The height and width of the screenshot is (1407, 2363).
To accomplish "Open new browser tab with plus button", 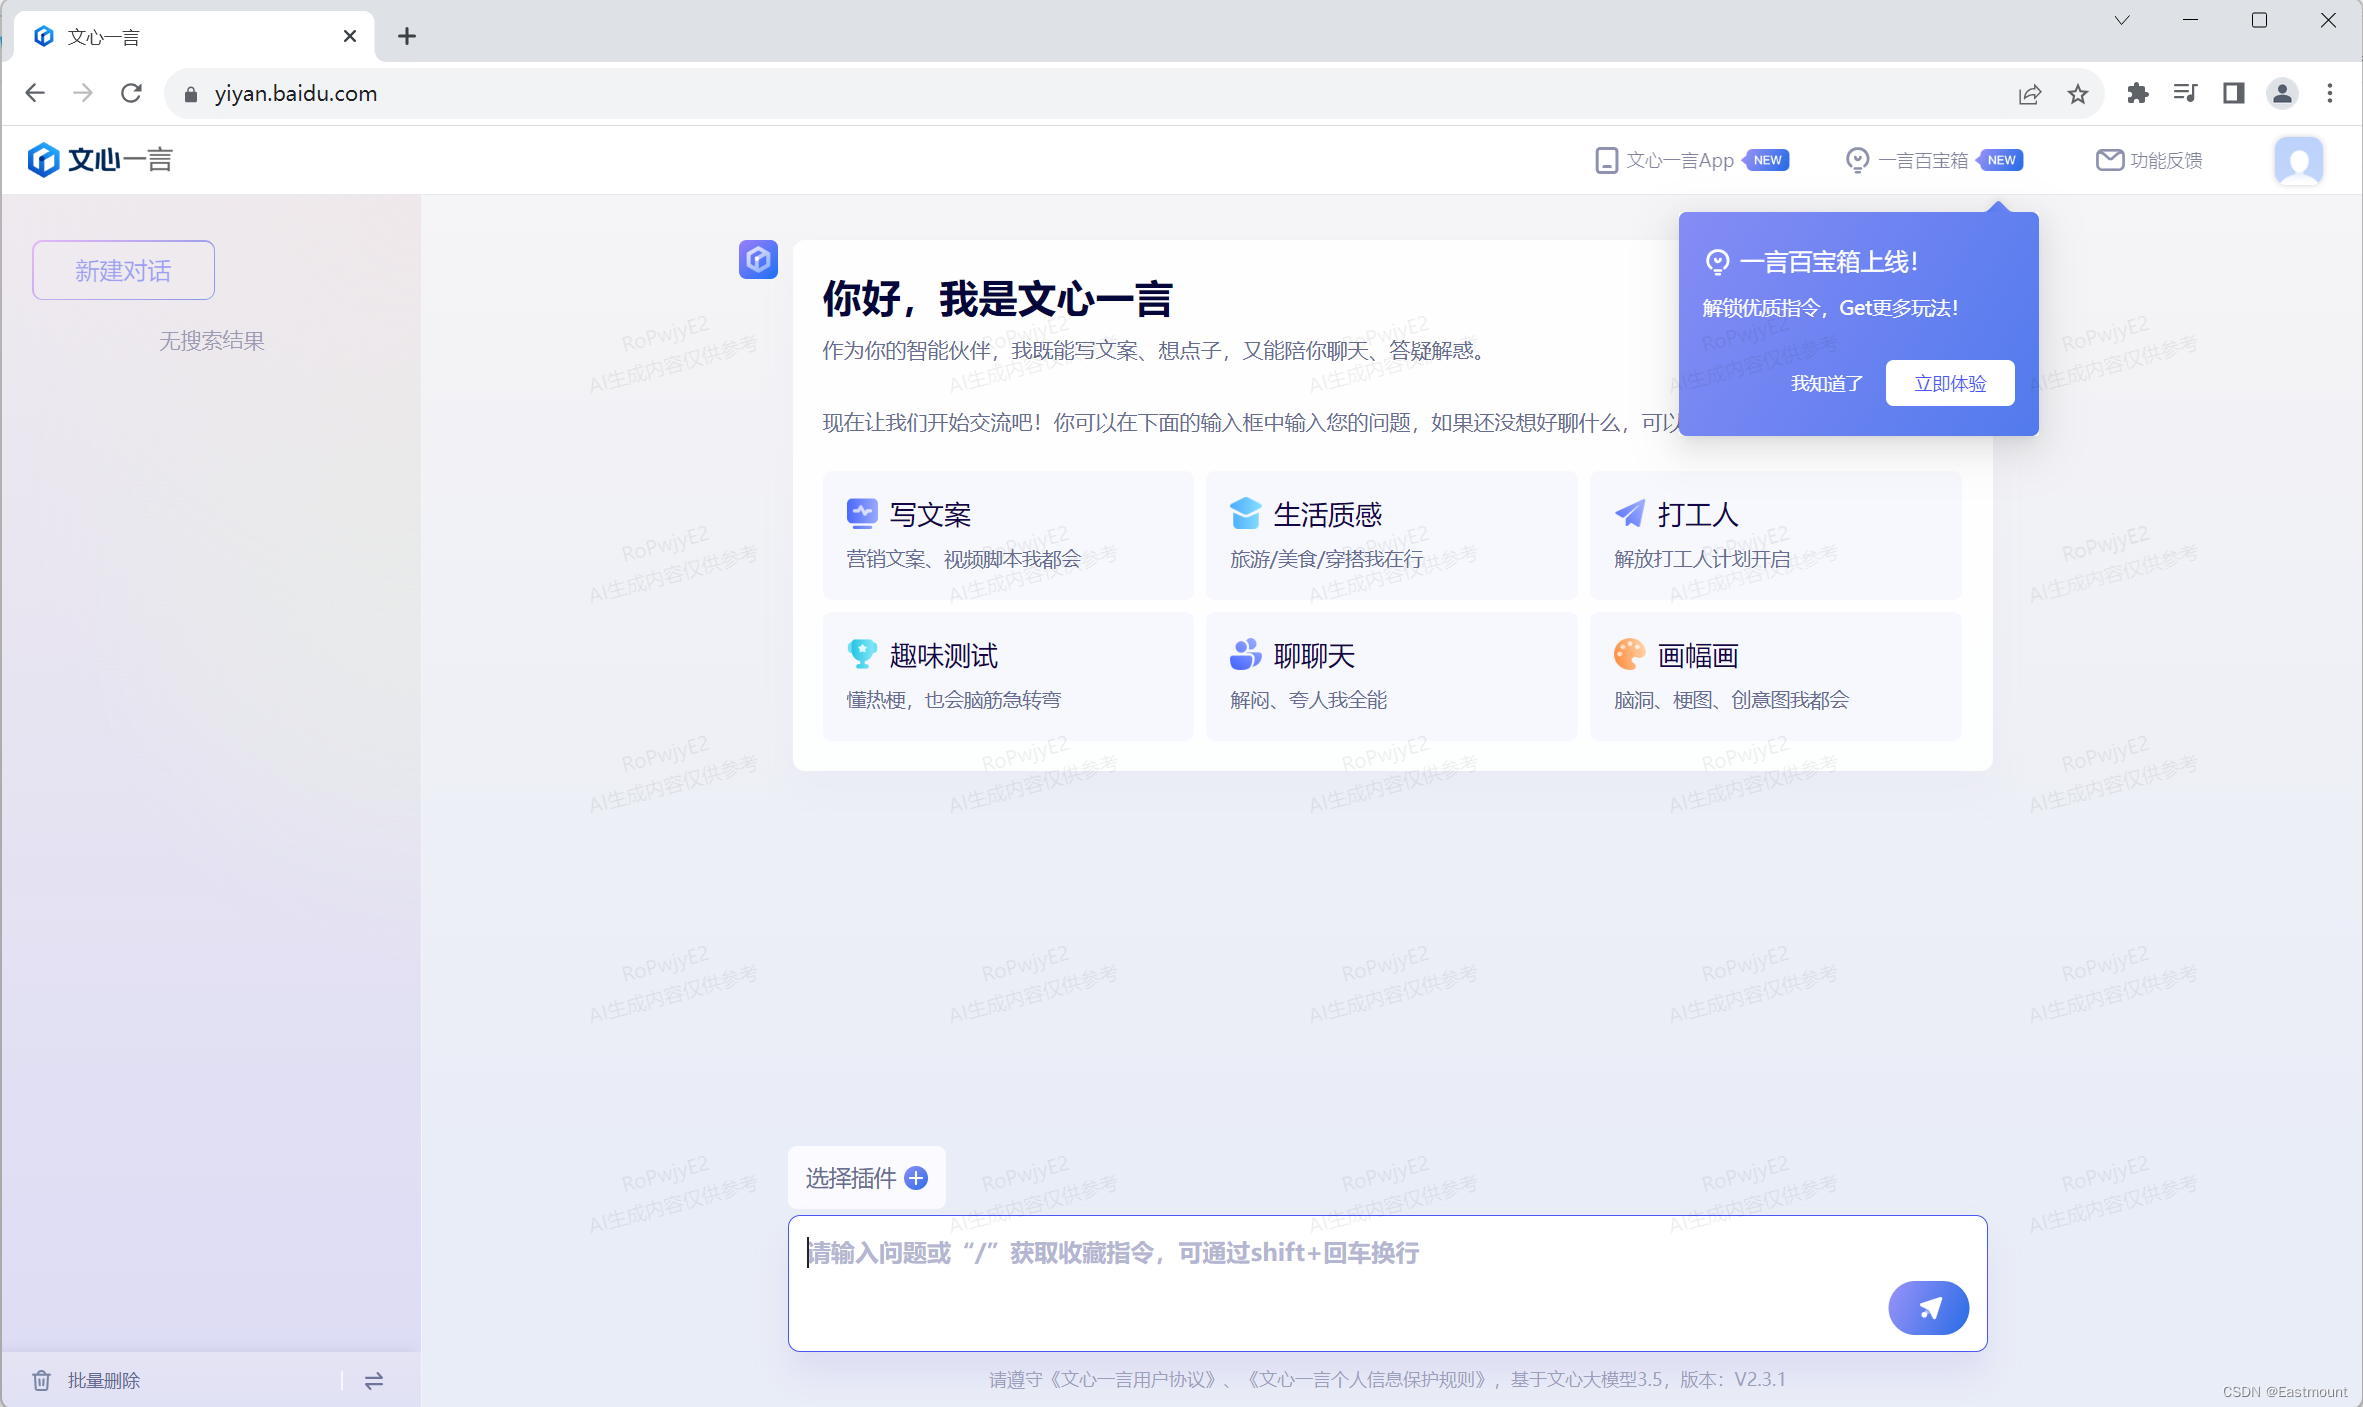I will click(x=407, y=37).
